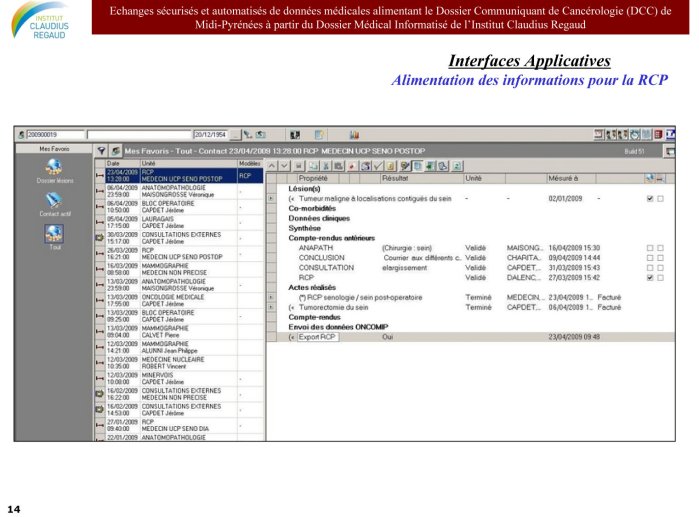Viewport: 699px width, 517px height.
Task: Open Contact actif from the sidebar
Action: (54, 205)
